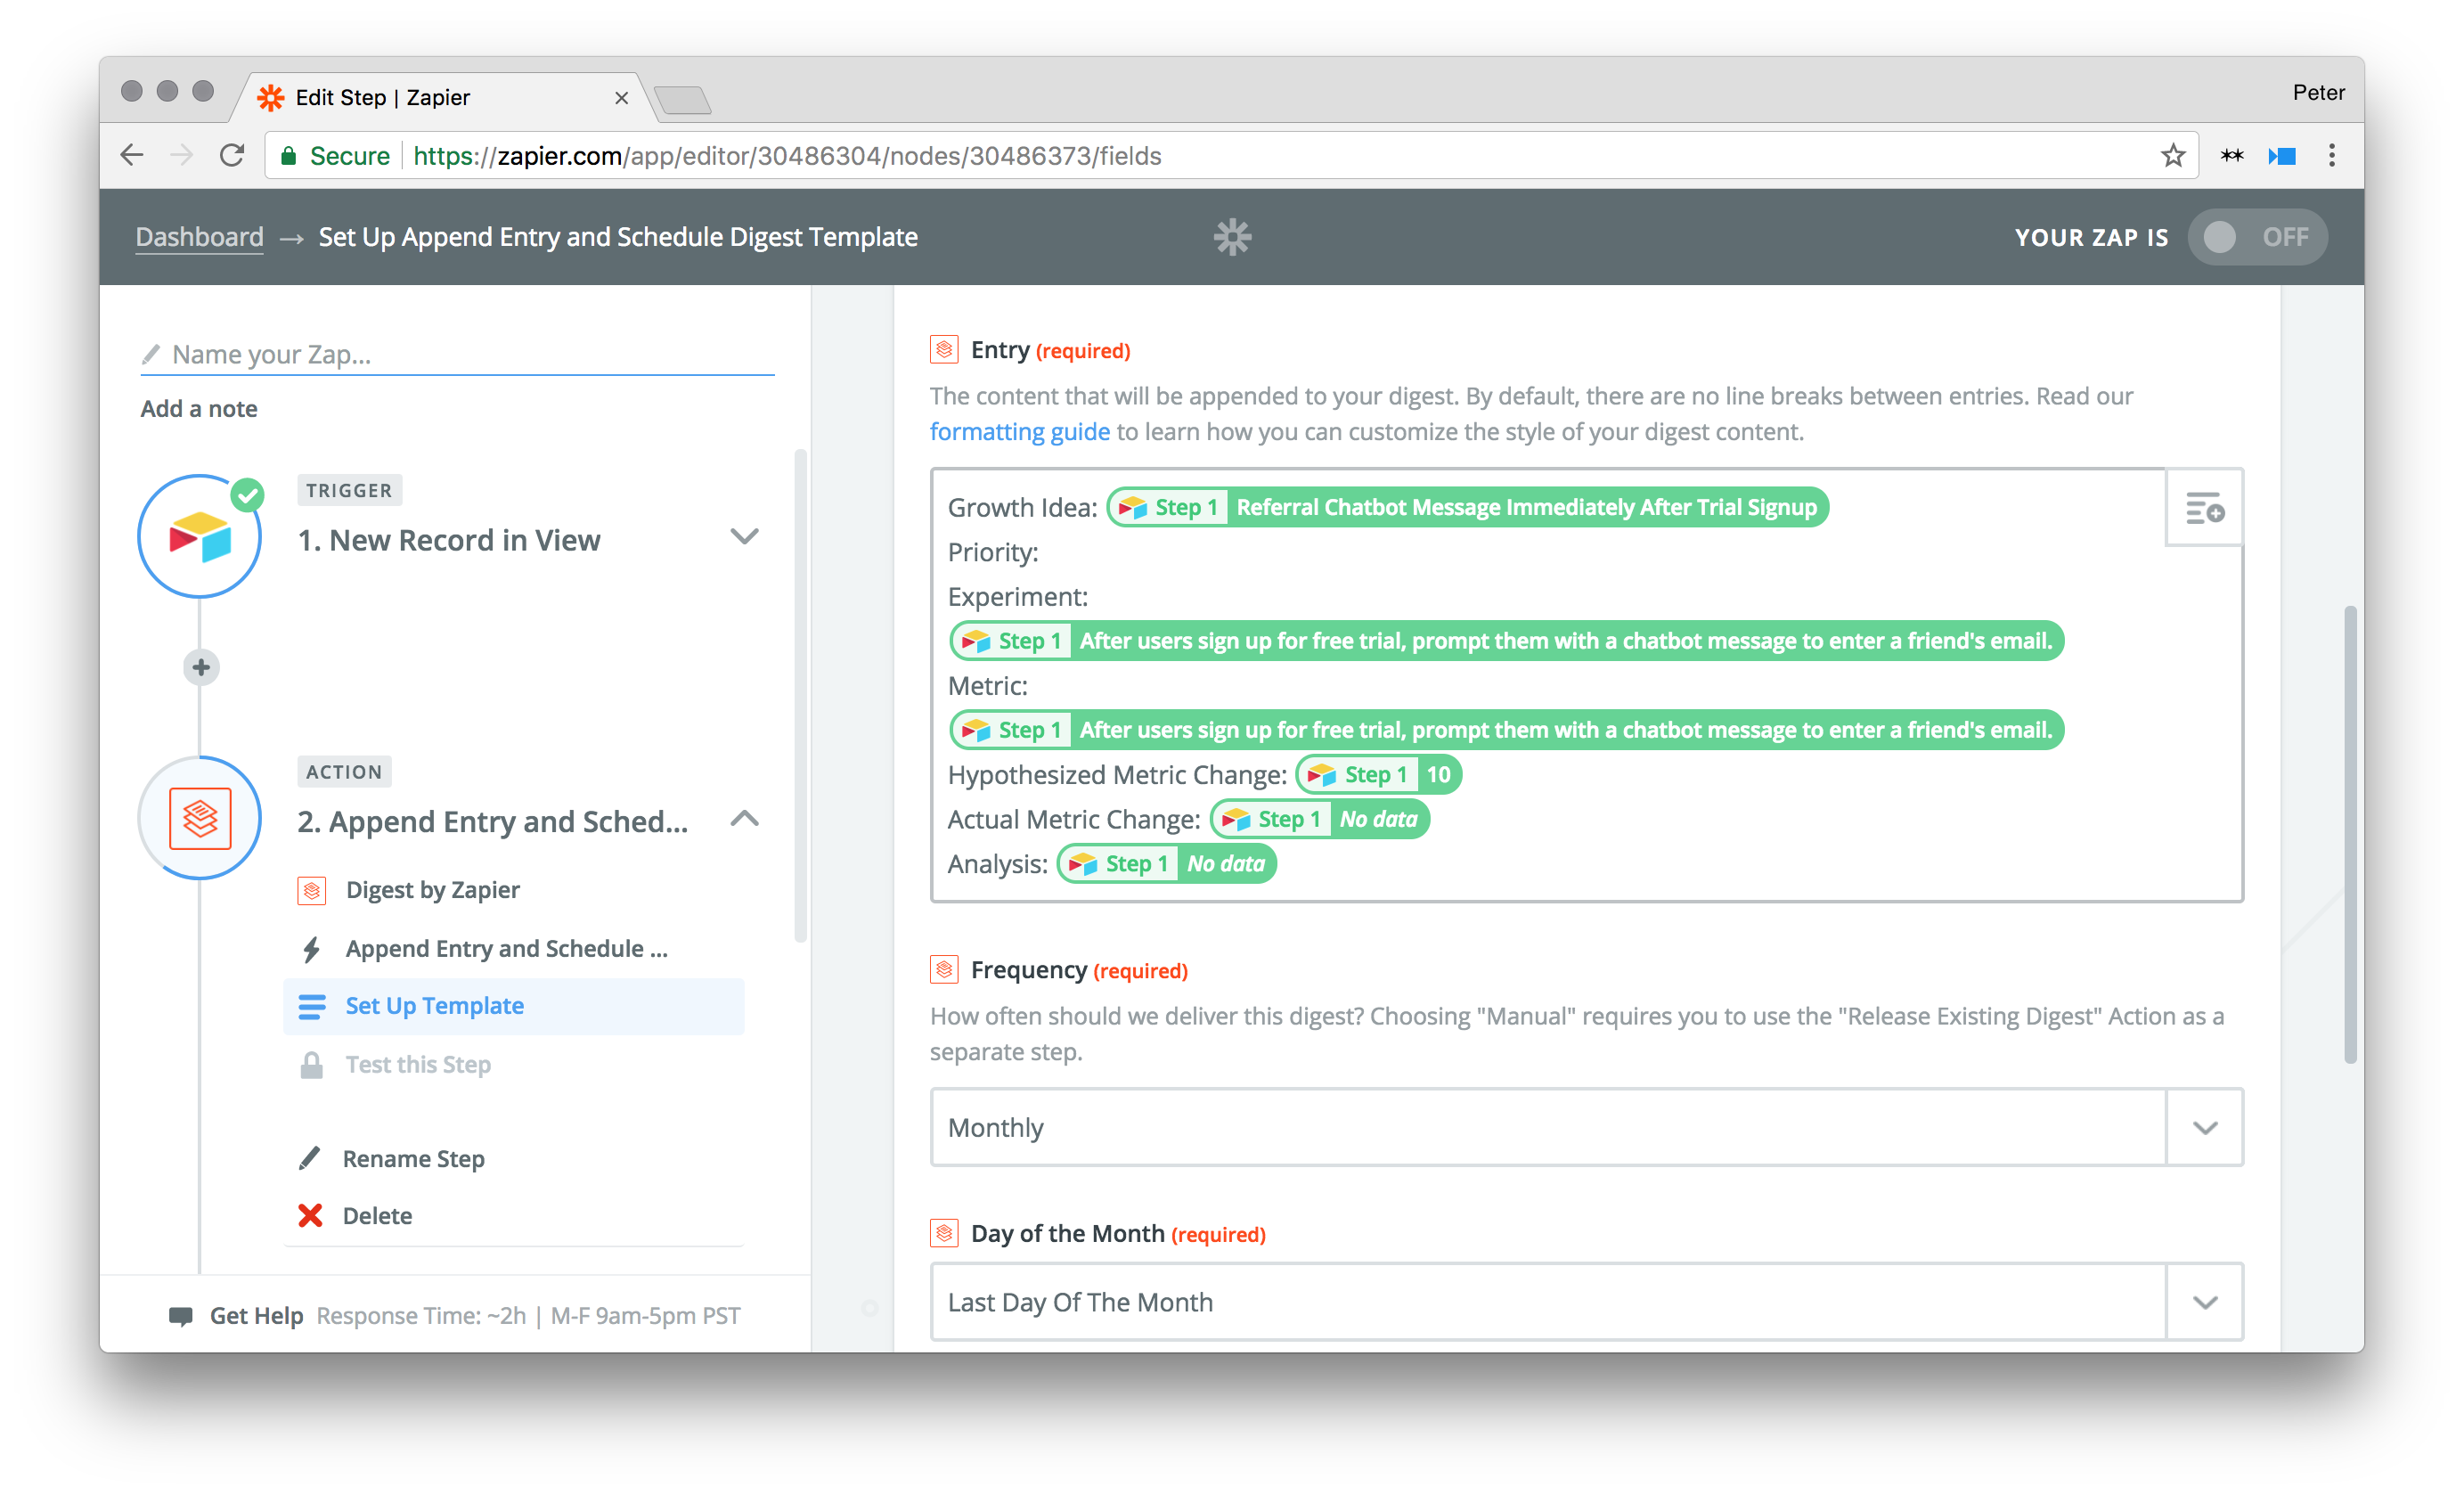Click the left sidebar scrollbar

tap(799, 696)
